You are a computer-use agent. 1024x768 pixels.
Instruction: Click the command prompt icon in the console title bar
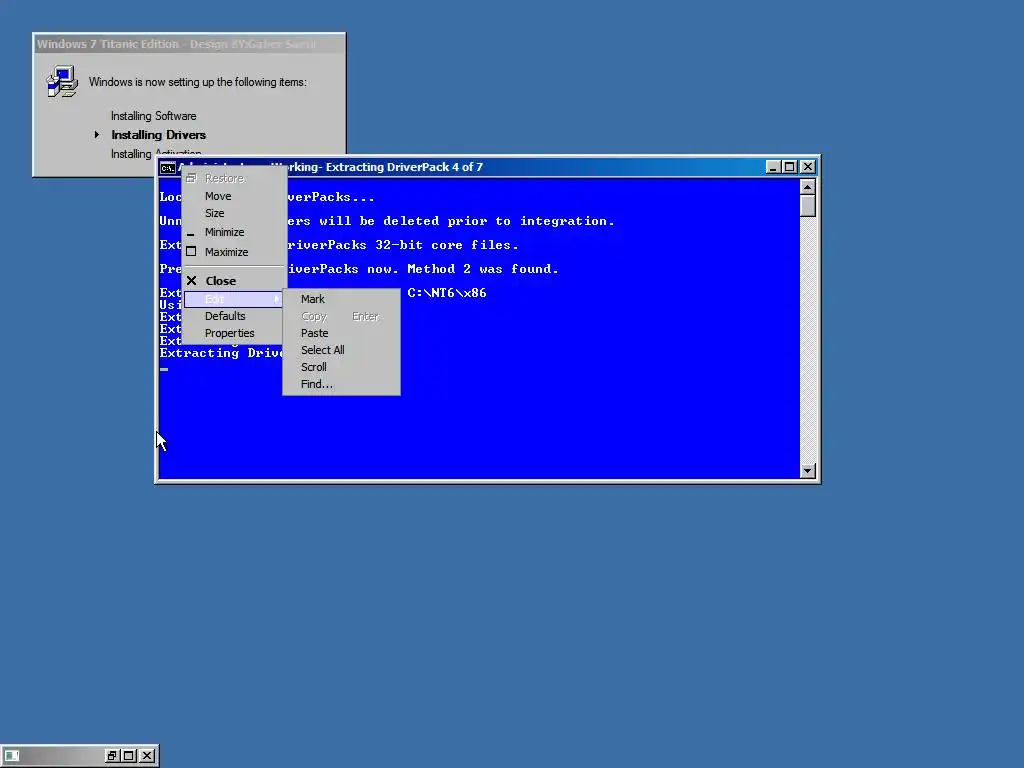coord(168,168)
